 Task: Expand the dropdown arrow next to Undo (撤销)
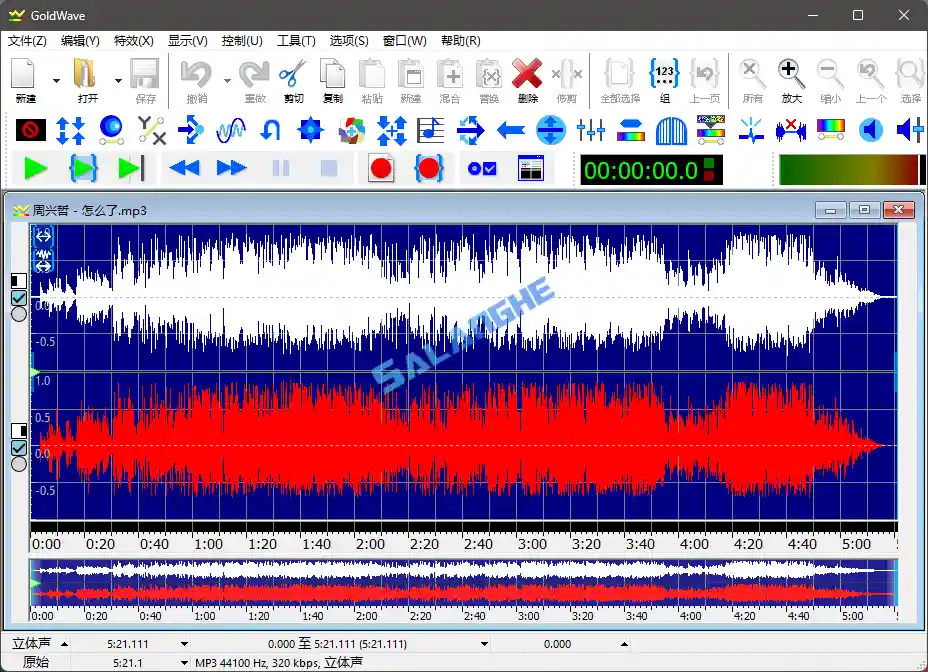click(x=228, y=81)
